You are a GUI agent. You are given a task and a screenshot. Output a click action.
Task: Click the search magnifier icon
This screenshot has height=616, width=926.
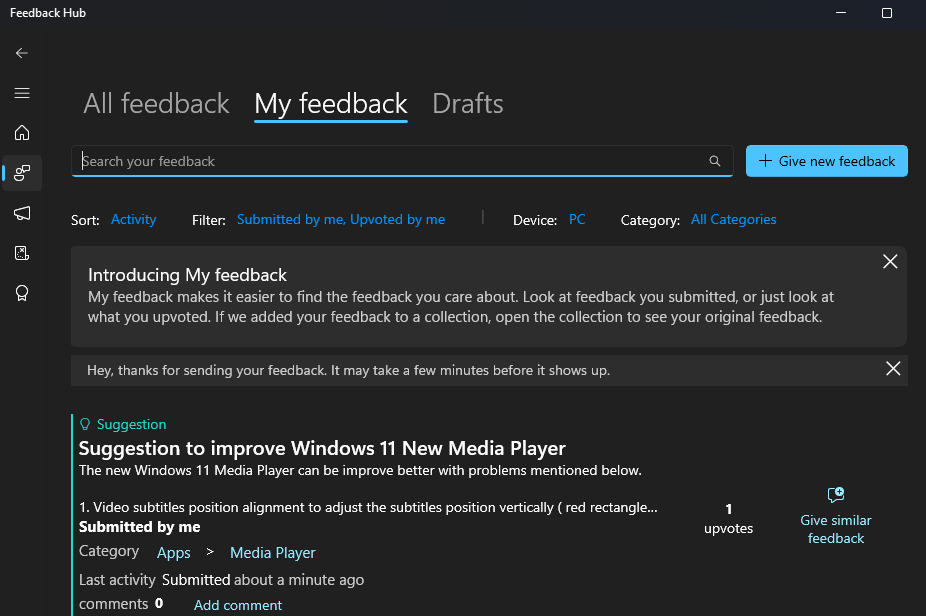715,161
